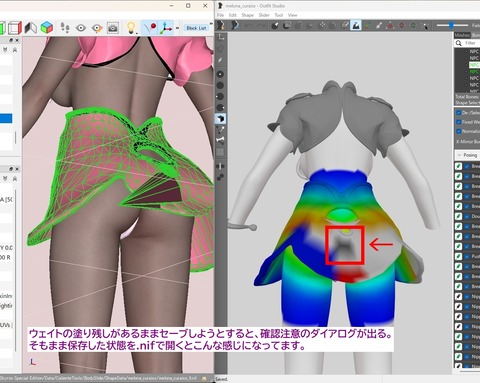
Task: Select the highlighted white NPC bone entry
Action: [x=474, y=65]
